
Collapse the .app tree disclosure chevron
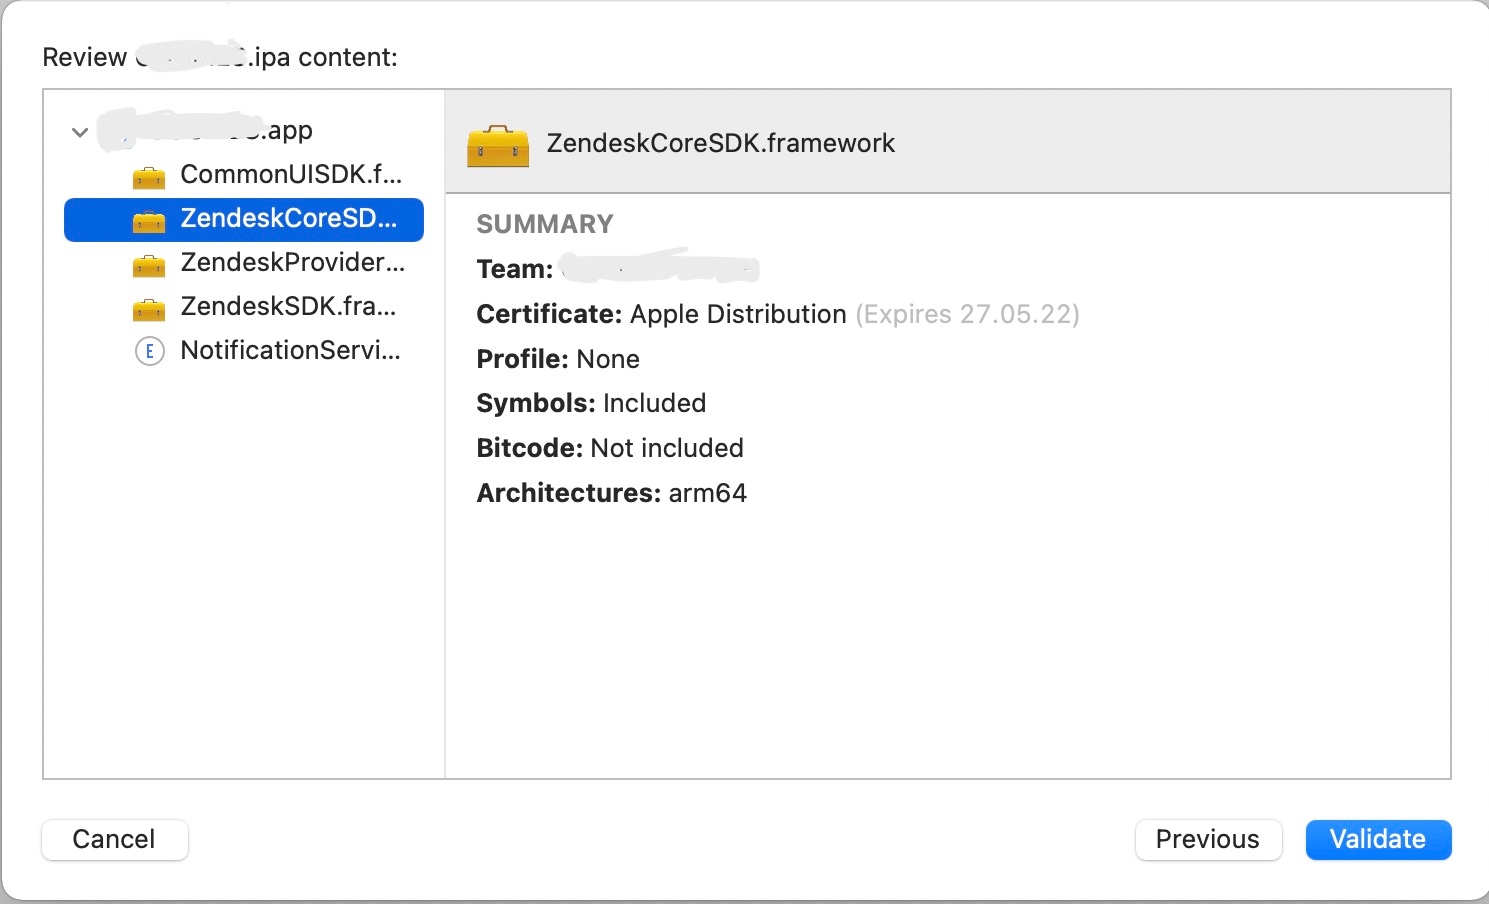coord(80,132)
